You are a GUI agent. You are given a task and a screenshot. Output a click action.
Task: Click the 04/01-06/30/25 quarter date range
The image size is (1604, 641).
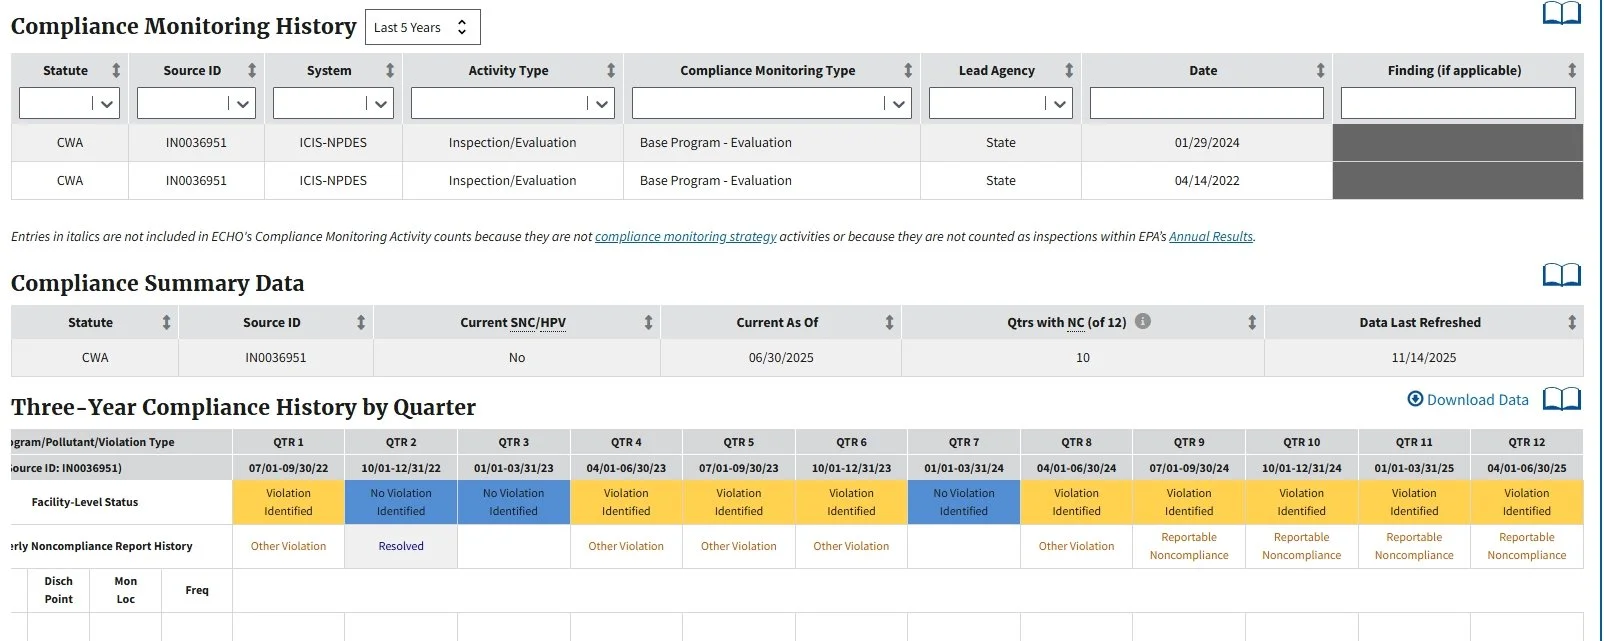tap(1527, 468)
